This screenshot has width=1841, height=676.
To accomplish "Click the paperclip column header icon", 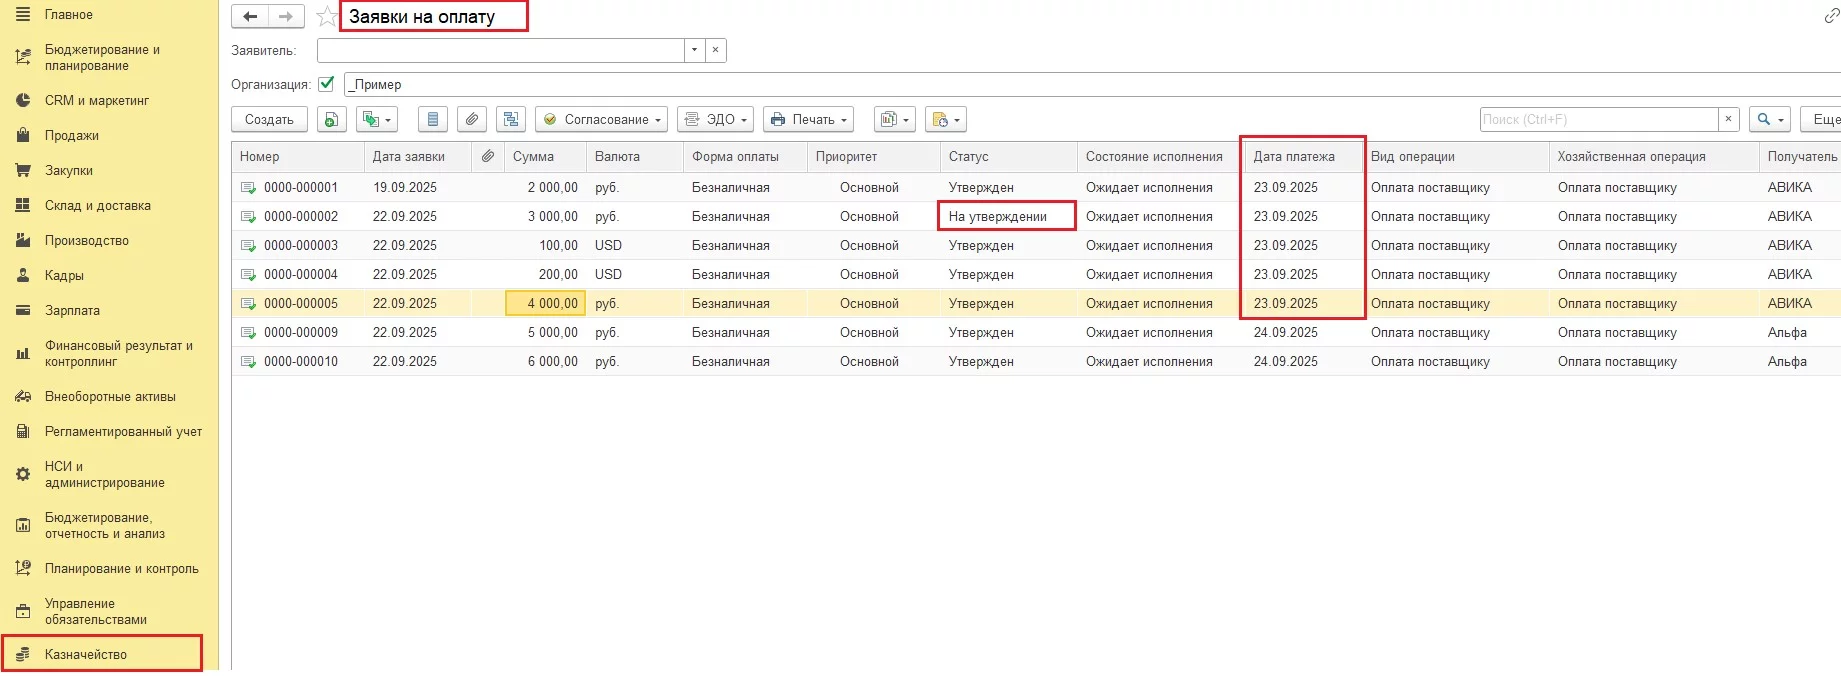I will tap(488, 156).
